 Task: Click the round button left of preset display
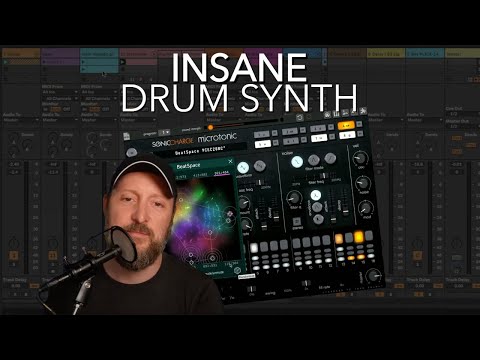click(x=132, y=152)
